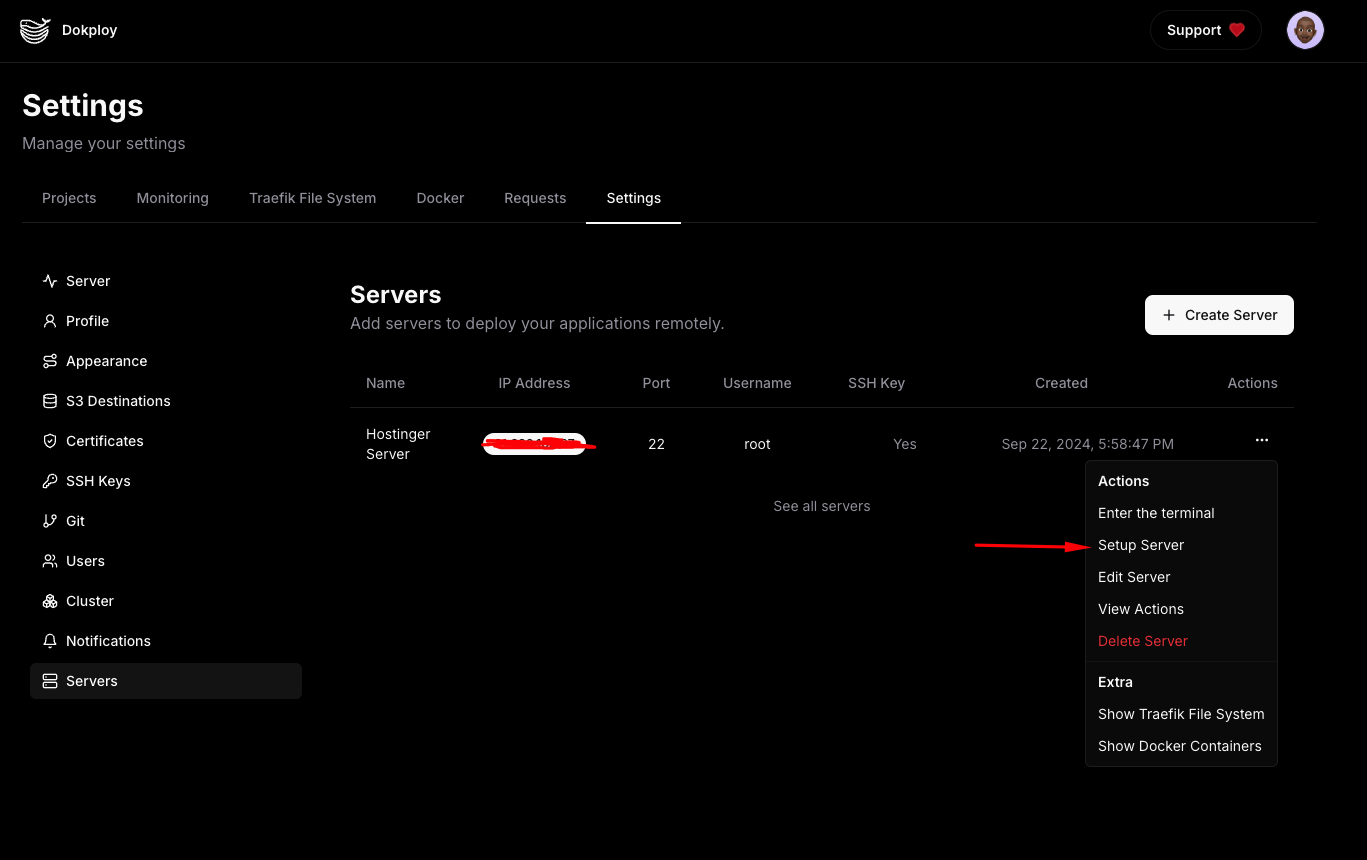The image size is (1367, 860).
Task: Toggle the three-dot actions menu for Hostinger Server
Action: click(1261, 440)
